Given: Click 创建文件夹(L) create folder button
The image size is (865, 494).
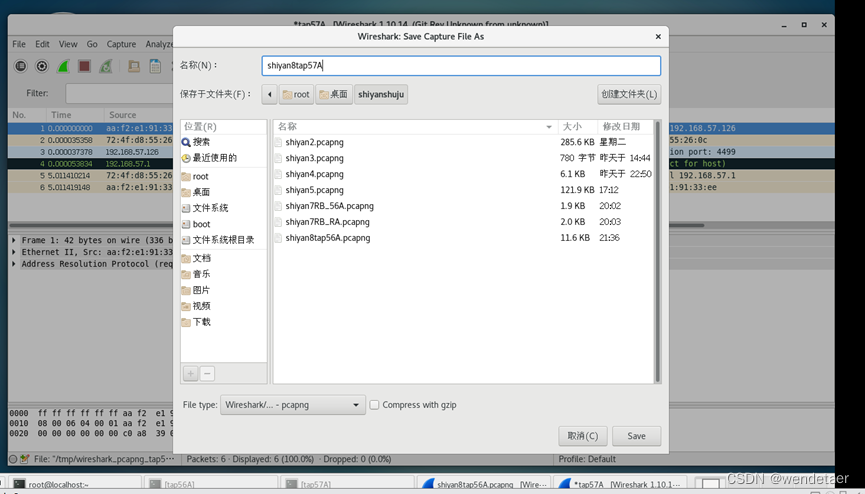Looking at the screenshot, I should click(x=629, y=94).
